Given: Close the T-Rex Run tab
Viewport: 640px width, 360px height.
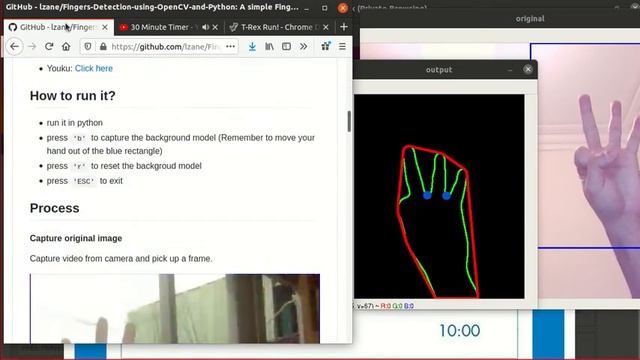Looking at the screenshot, I should (x=325, y=27).
